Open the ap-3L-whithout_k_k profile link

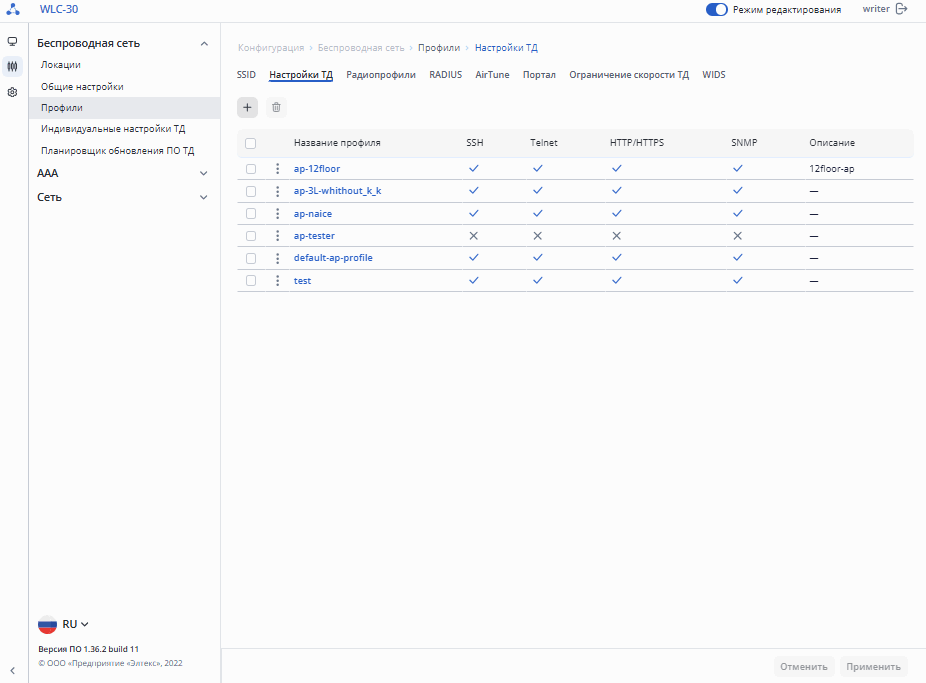(x=337, y=191)
